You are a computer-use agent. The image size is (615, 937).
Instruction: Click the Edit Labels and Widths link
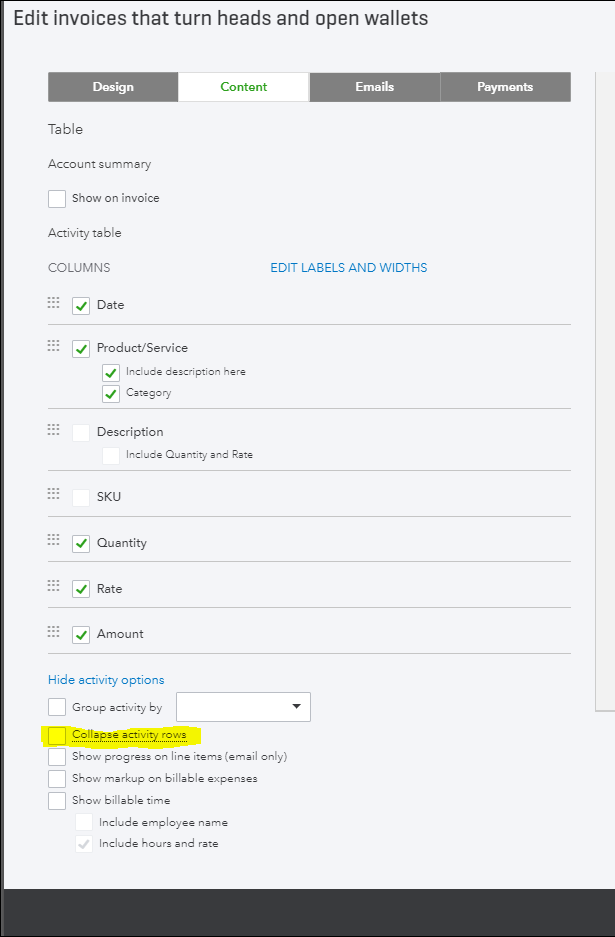click(348, 268)
